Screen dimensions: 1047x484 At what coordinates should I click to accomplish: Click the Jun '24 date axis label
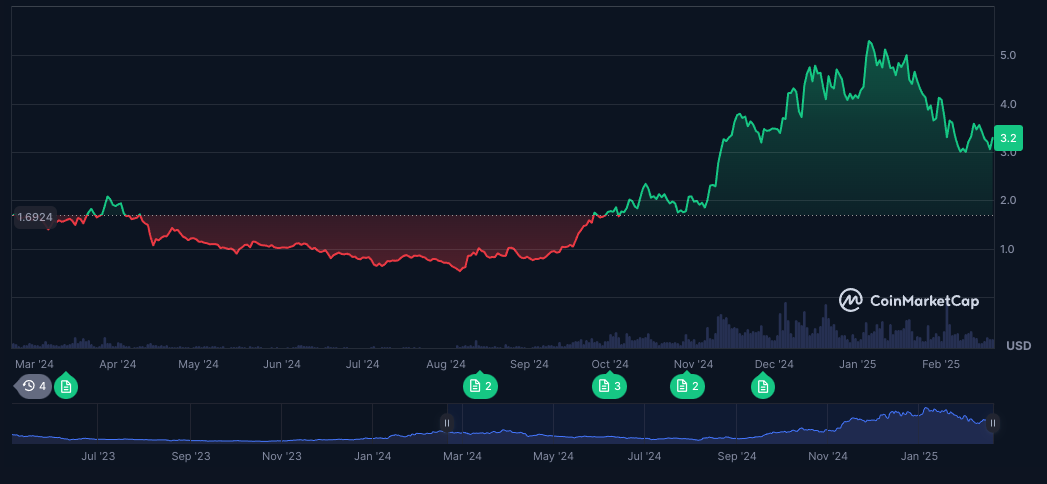pyautogui.click(x=282, y=365)
